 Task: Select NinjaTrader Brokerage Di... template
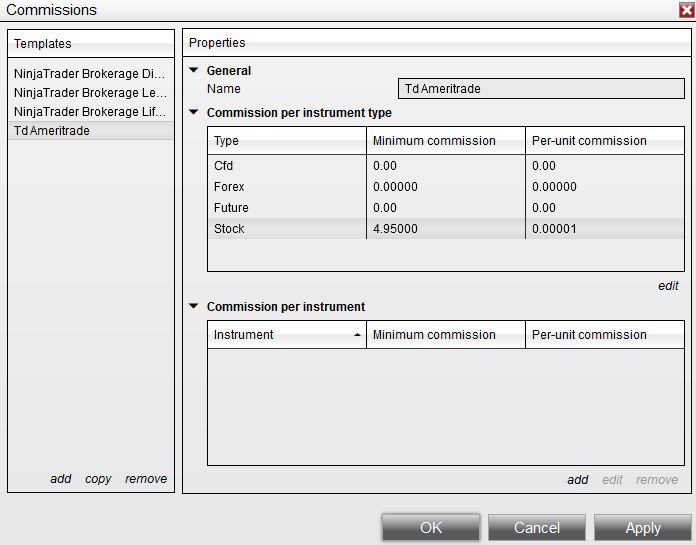tap(91, 74)
